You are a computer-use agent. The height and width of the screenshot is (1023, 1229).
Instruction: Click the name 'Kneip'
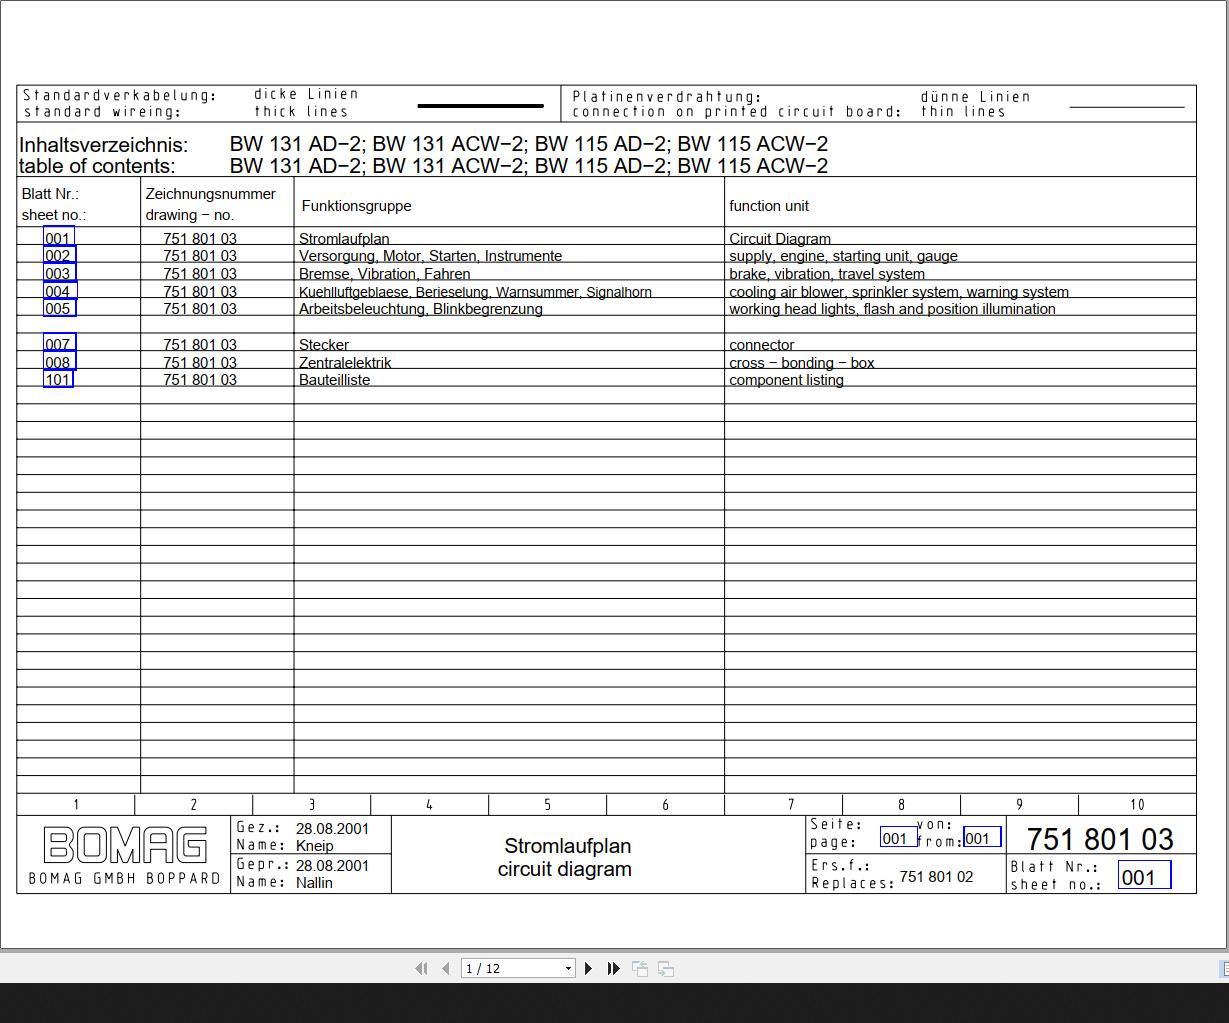pyautogui.click(x=315, y=846)
